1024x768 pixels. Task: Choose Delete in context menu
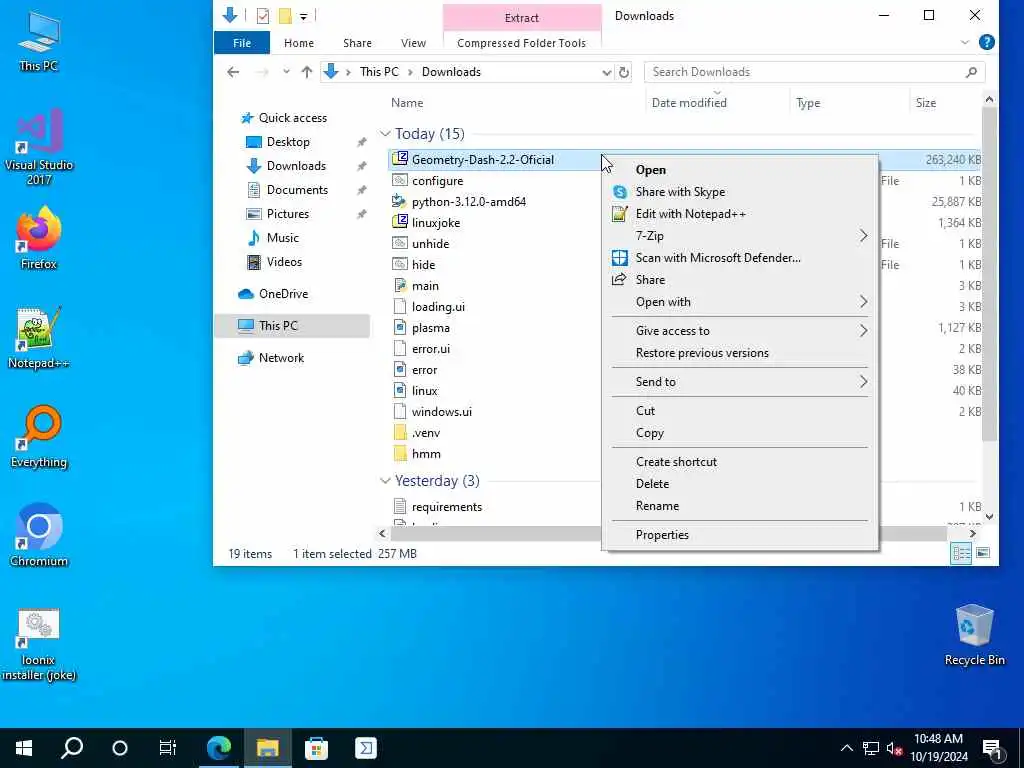[x=739, y=484]
